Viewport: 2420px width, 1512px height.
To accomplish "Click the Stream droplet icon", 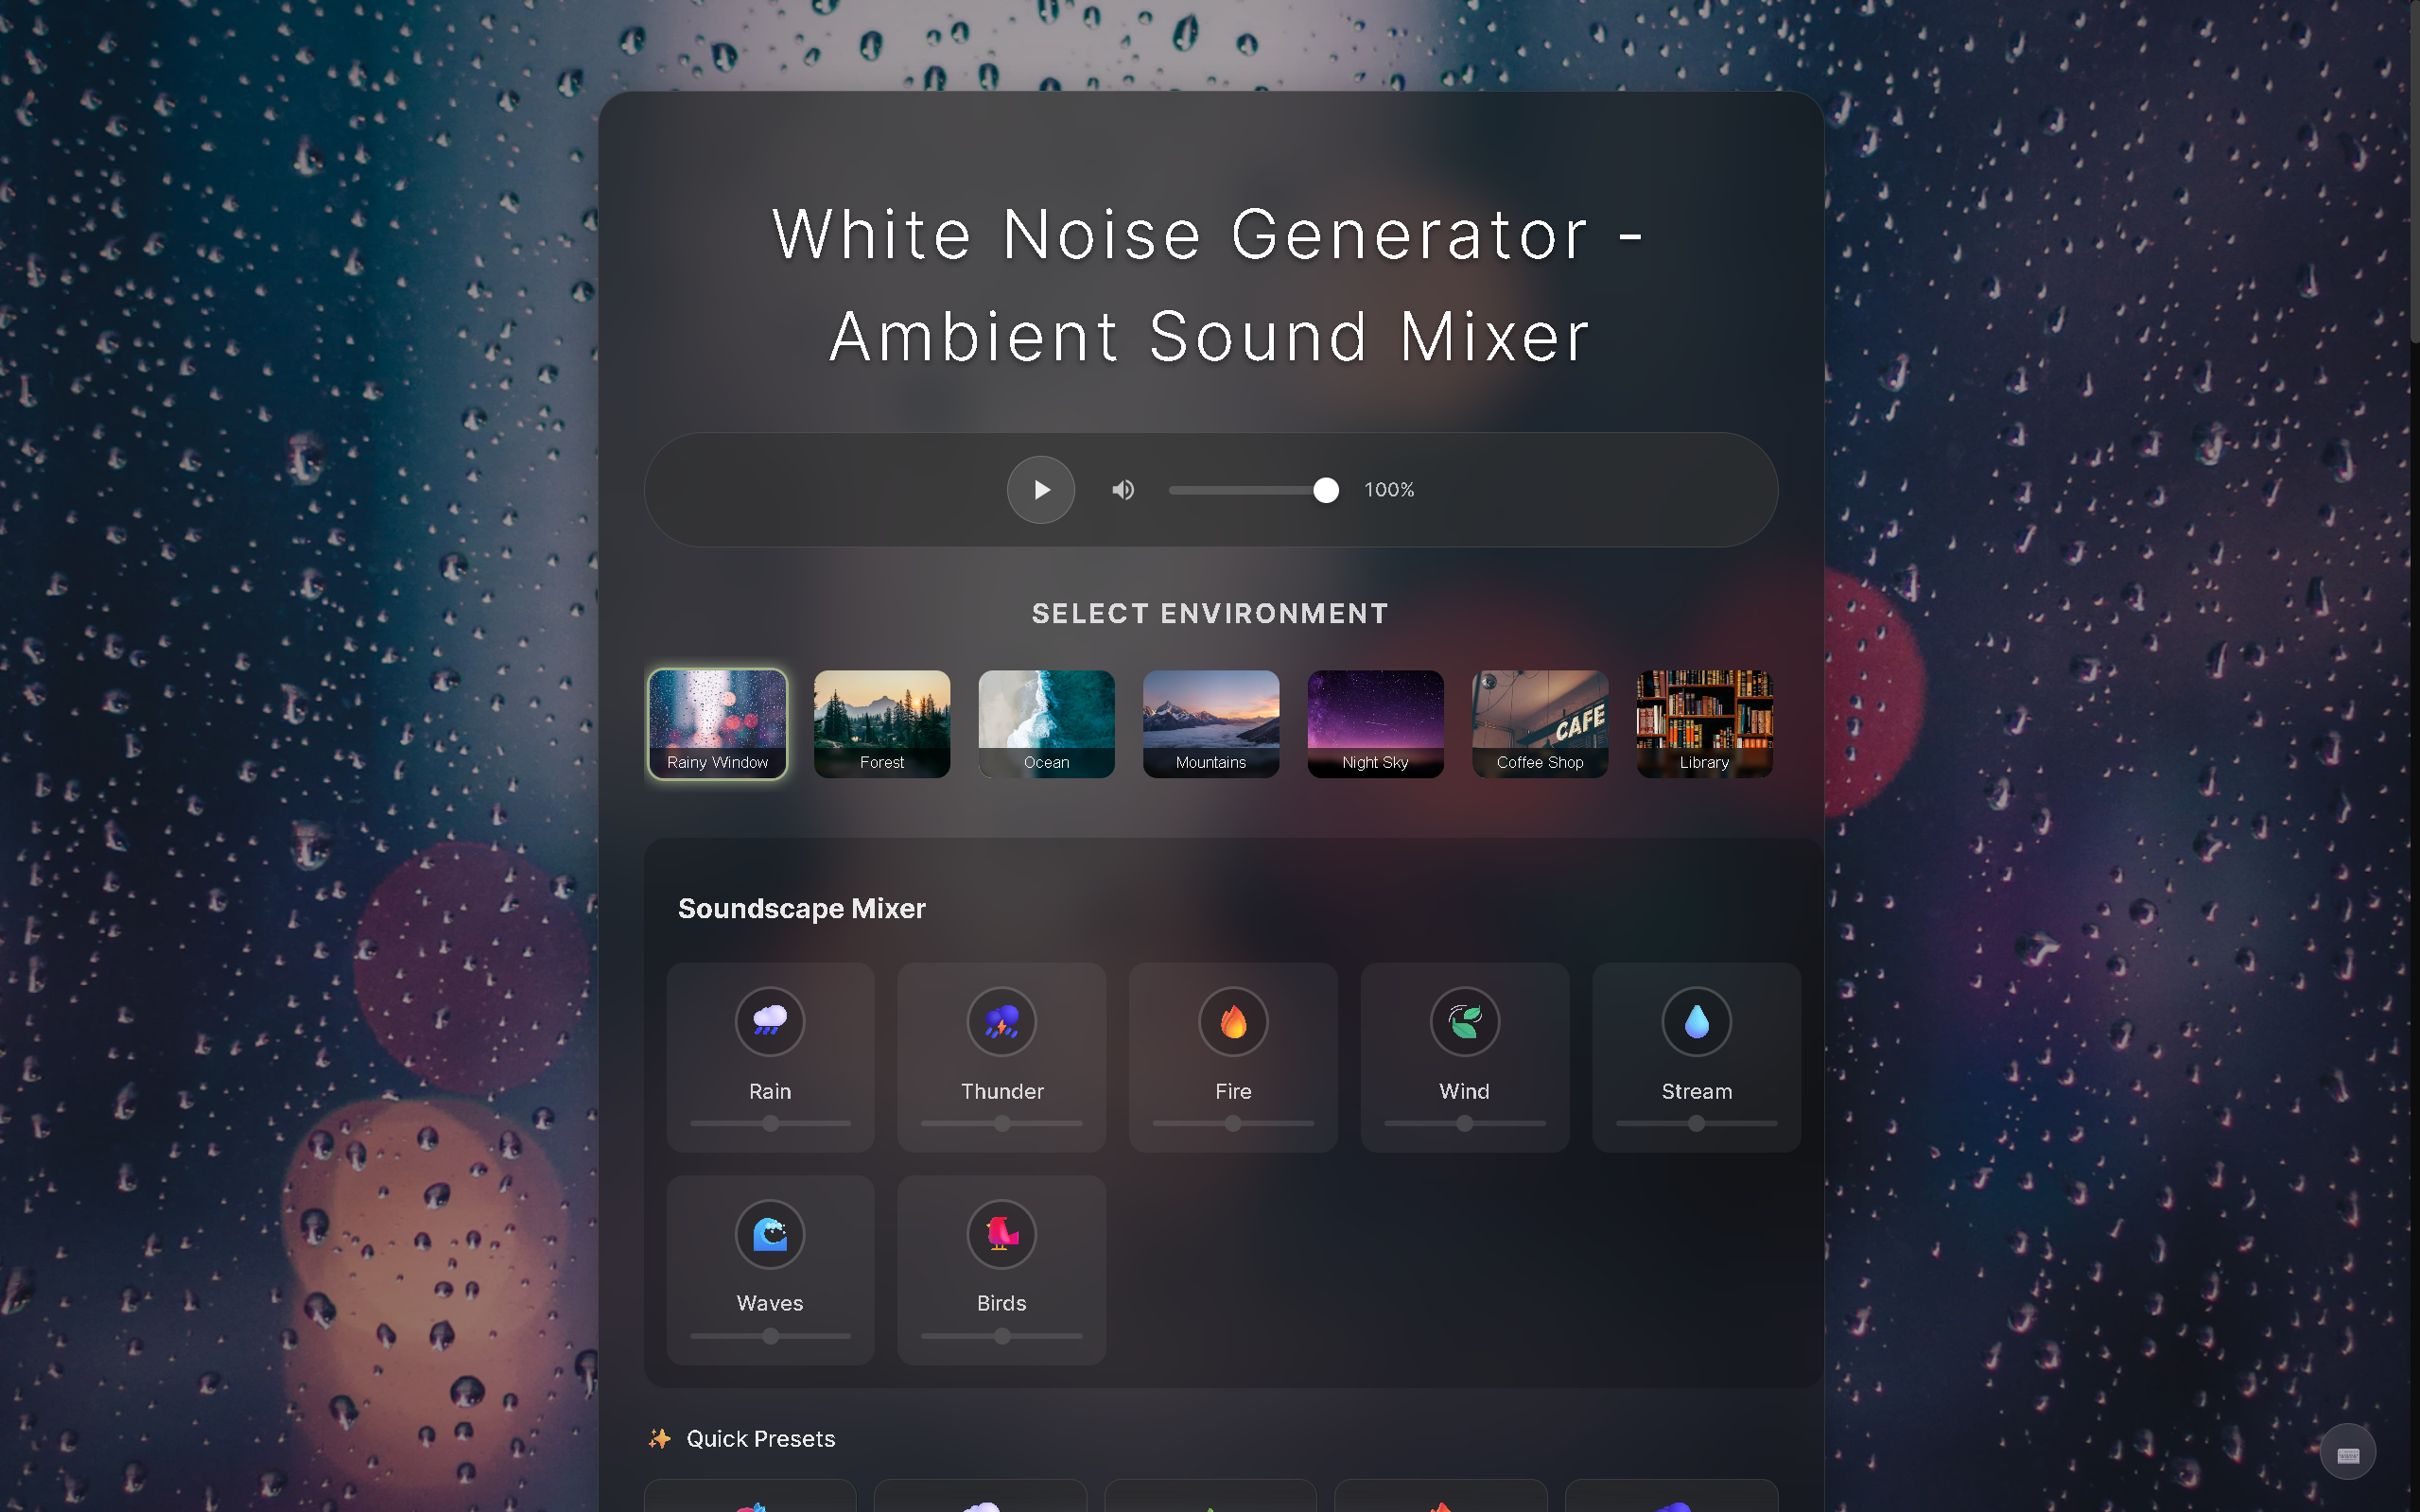I will (x=1694, y=1021).
